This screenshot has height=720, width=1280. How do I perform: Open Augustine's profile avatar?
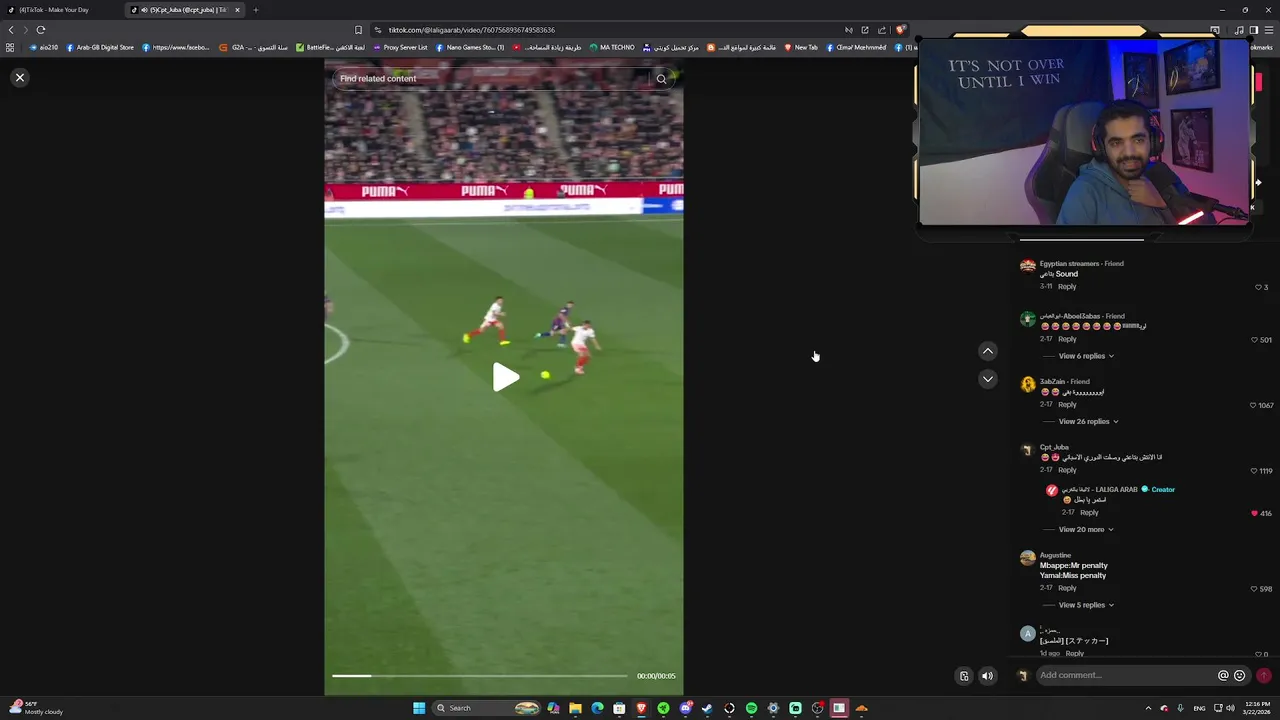click(x=1027, y=559)
